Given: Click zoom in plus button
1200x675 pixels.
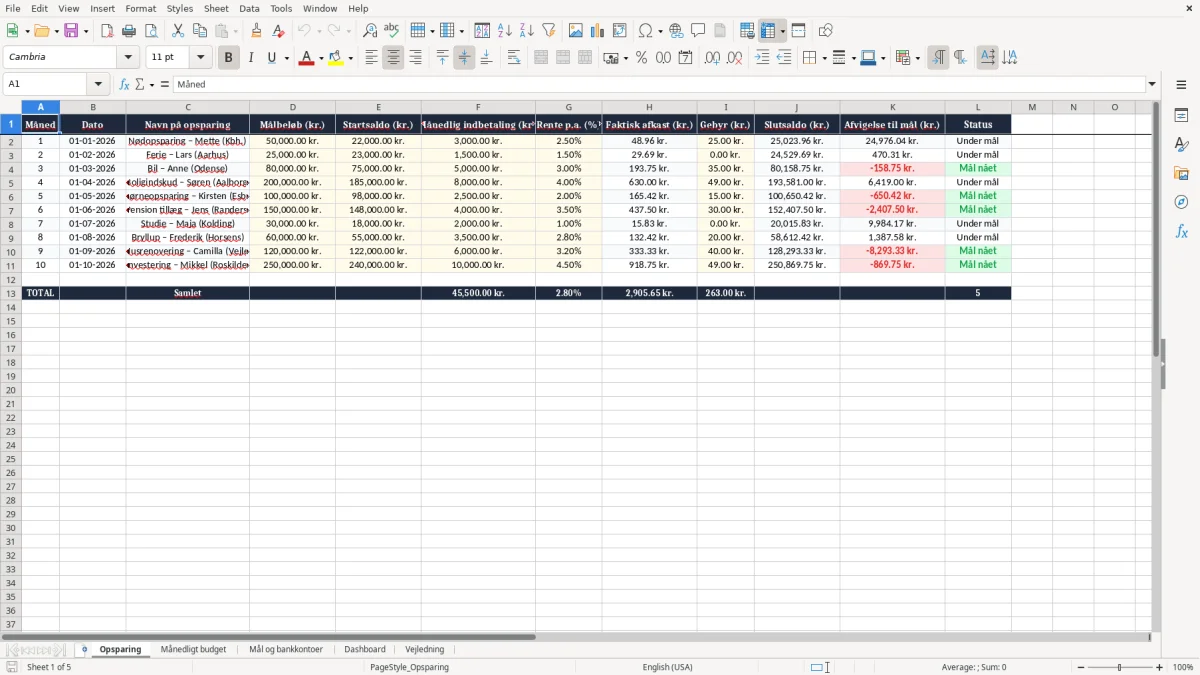Looking at the screenshot, I should 1160,667.
